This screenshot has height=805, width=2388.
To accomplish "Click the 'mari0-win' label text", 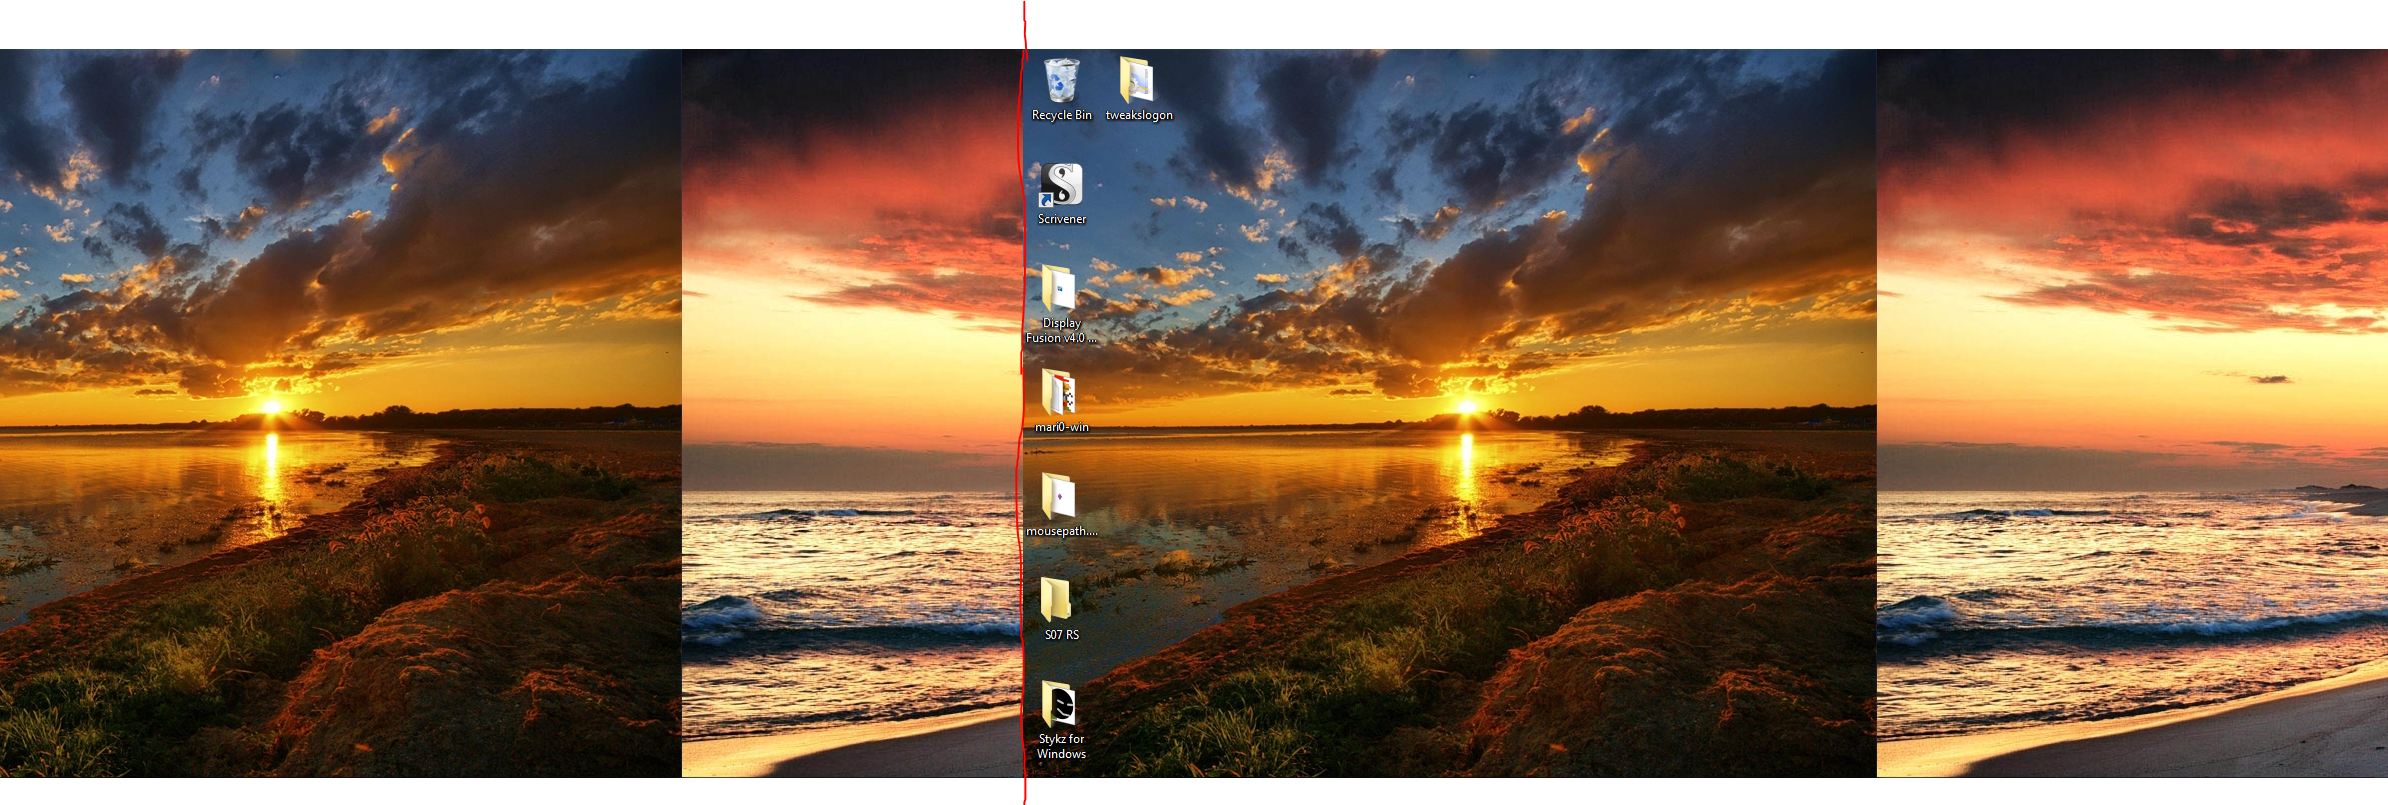I will coord(1062,427).
